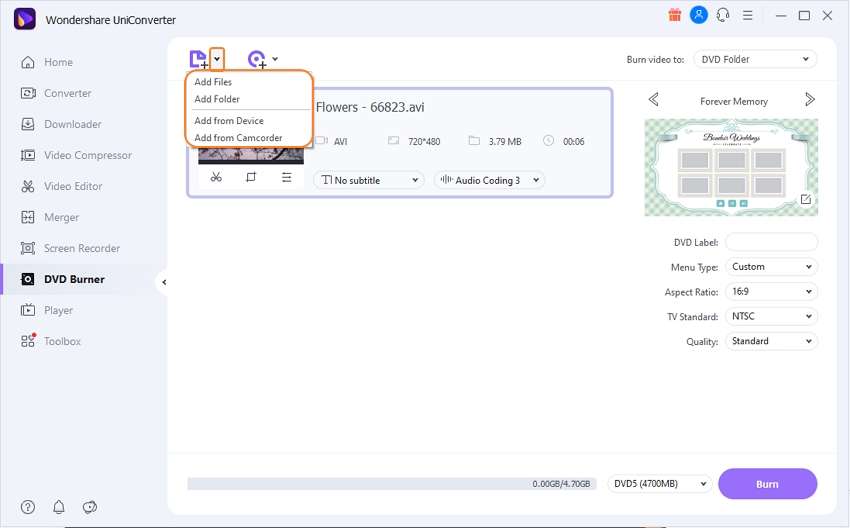The width and height of the screenshot is (850, 528).
Task: Open notifications bell icon
Action: [x=59, y=507]
